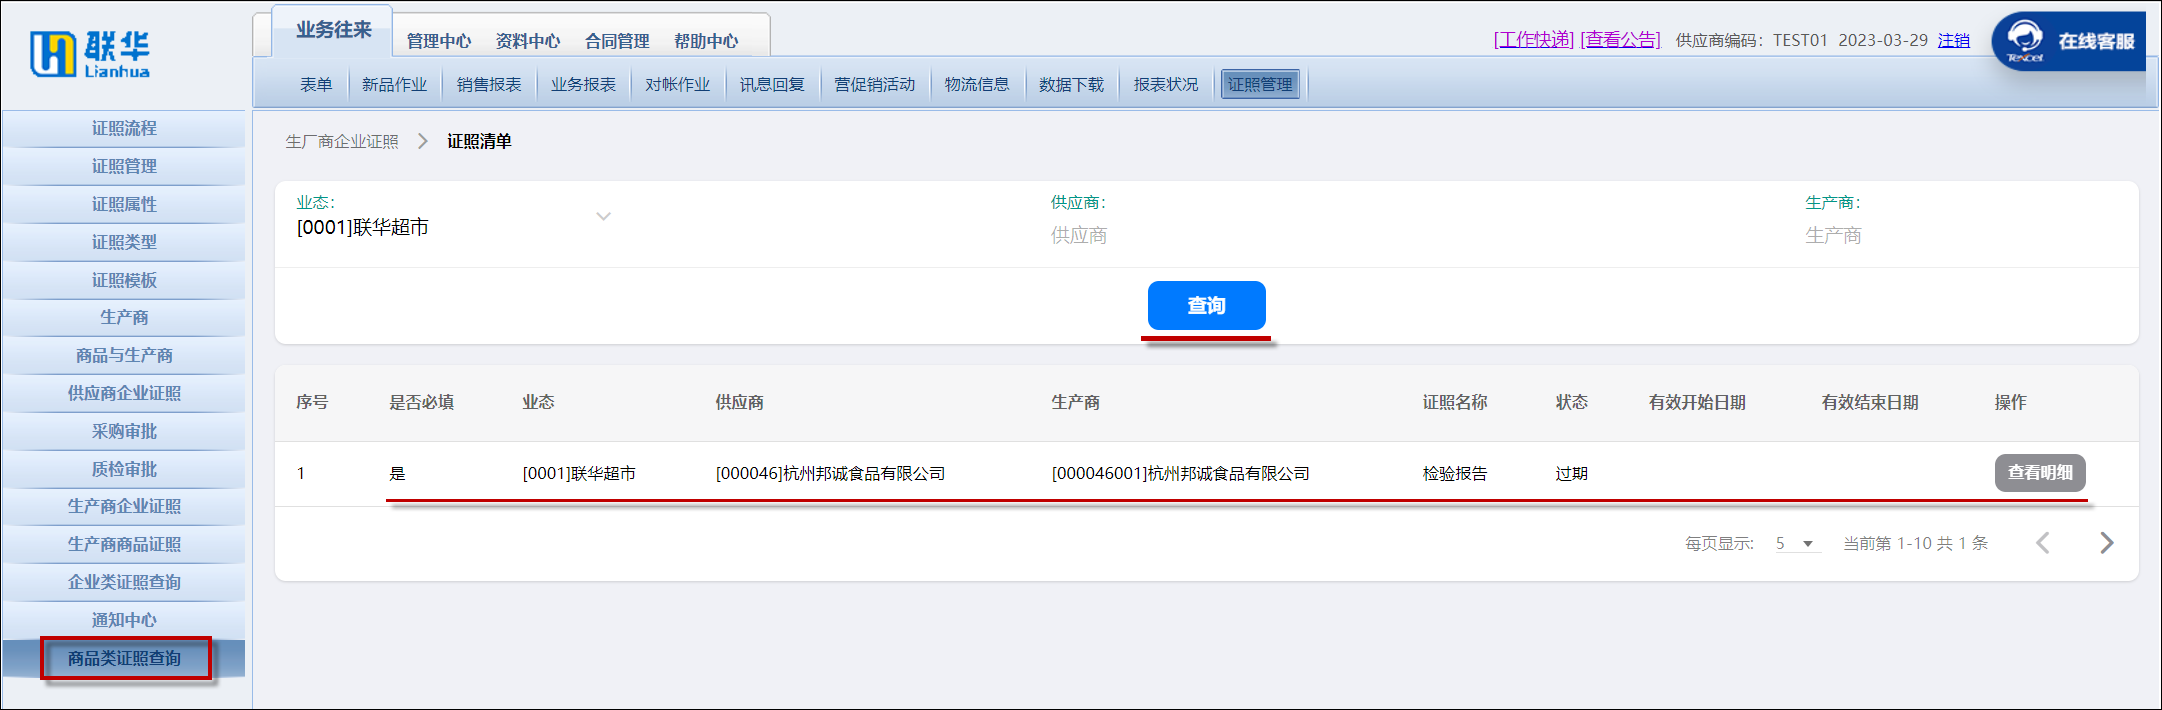The width and height of the screenshot is (2162, 710).
Task: Open the 数据下载 submenu
Action: (x=1071, y=85)
